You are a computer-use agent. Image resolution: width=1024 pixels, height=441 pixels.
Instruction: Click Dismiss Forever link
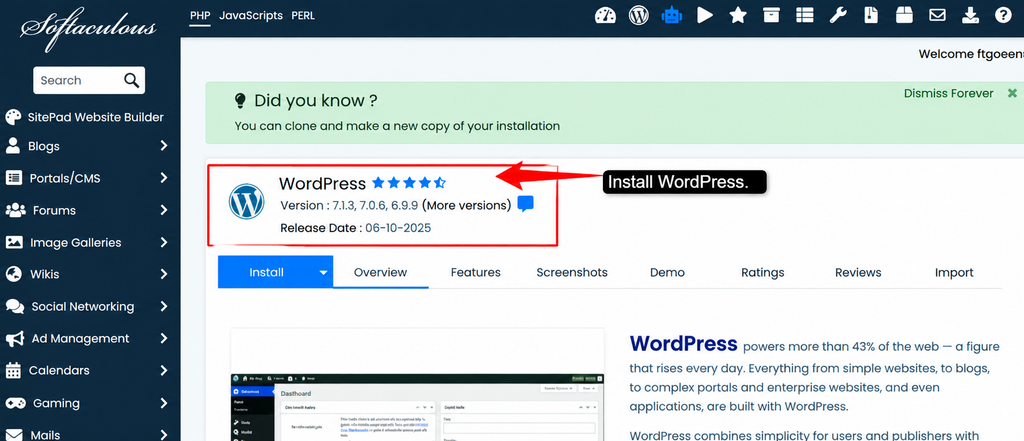(x=948, y=93)
